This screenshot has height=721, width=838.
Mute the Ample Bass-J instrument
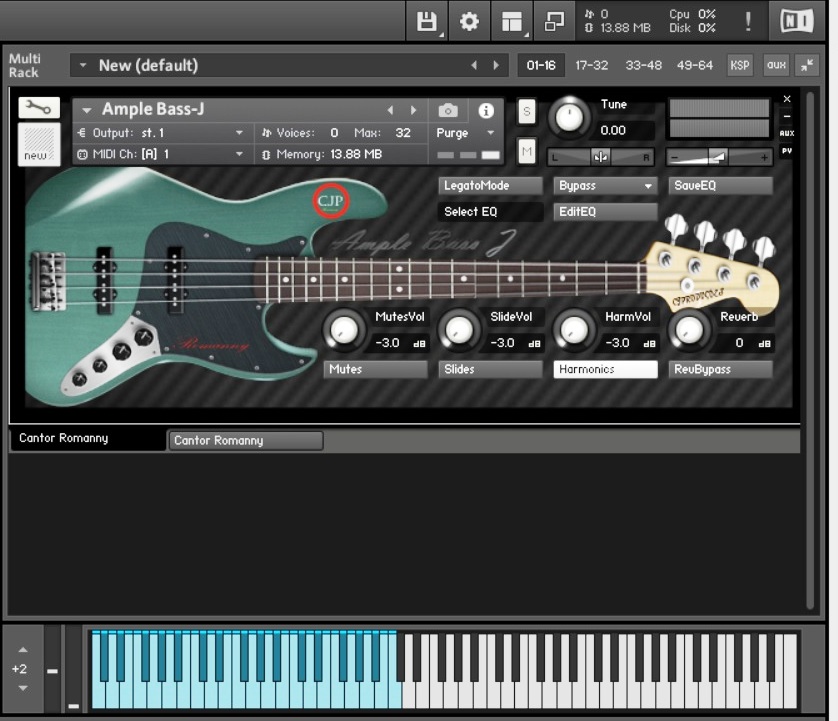(x=526, y=152)
